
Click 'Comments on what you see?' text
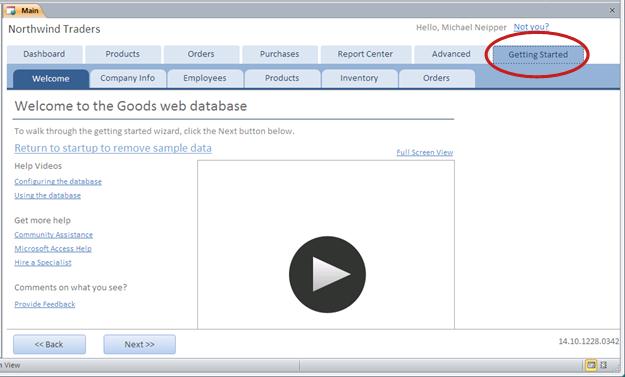coord(71,288)
